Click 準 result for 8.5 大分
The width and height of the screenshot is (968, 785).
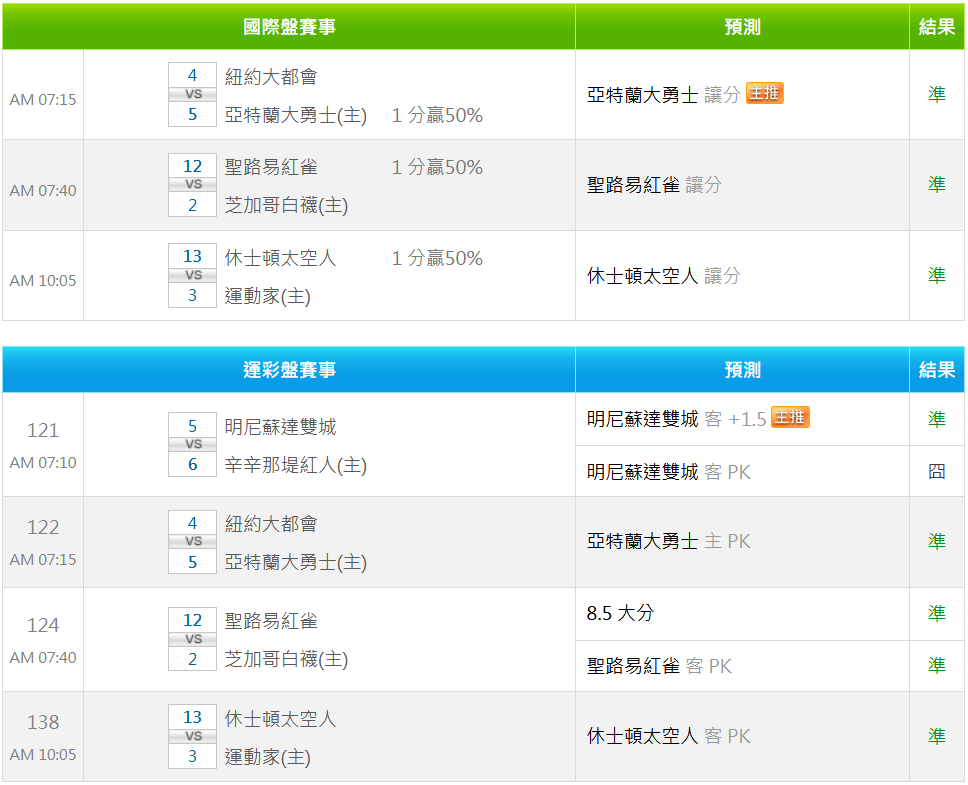(937, 613)
